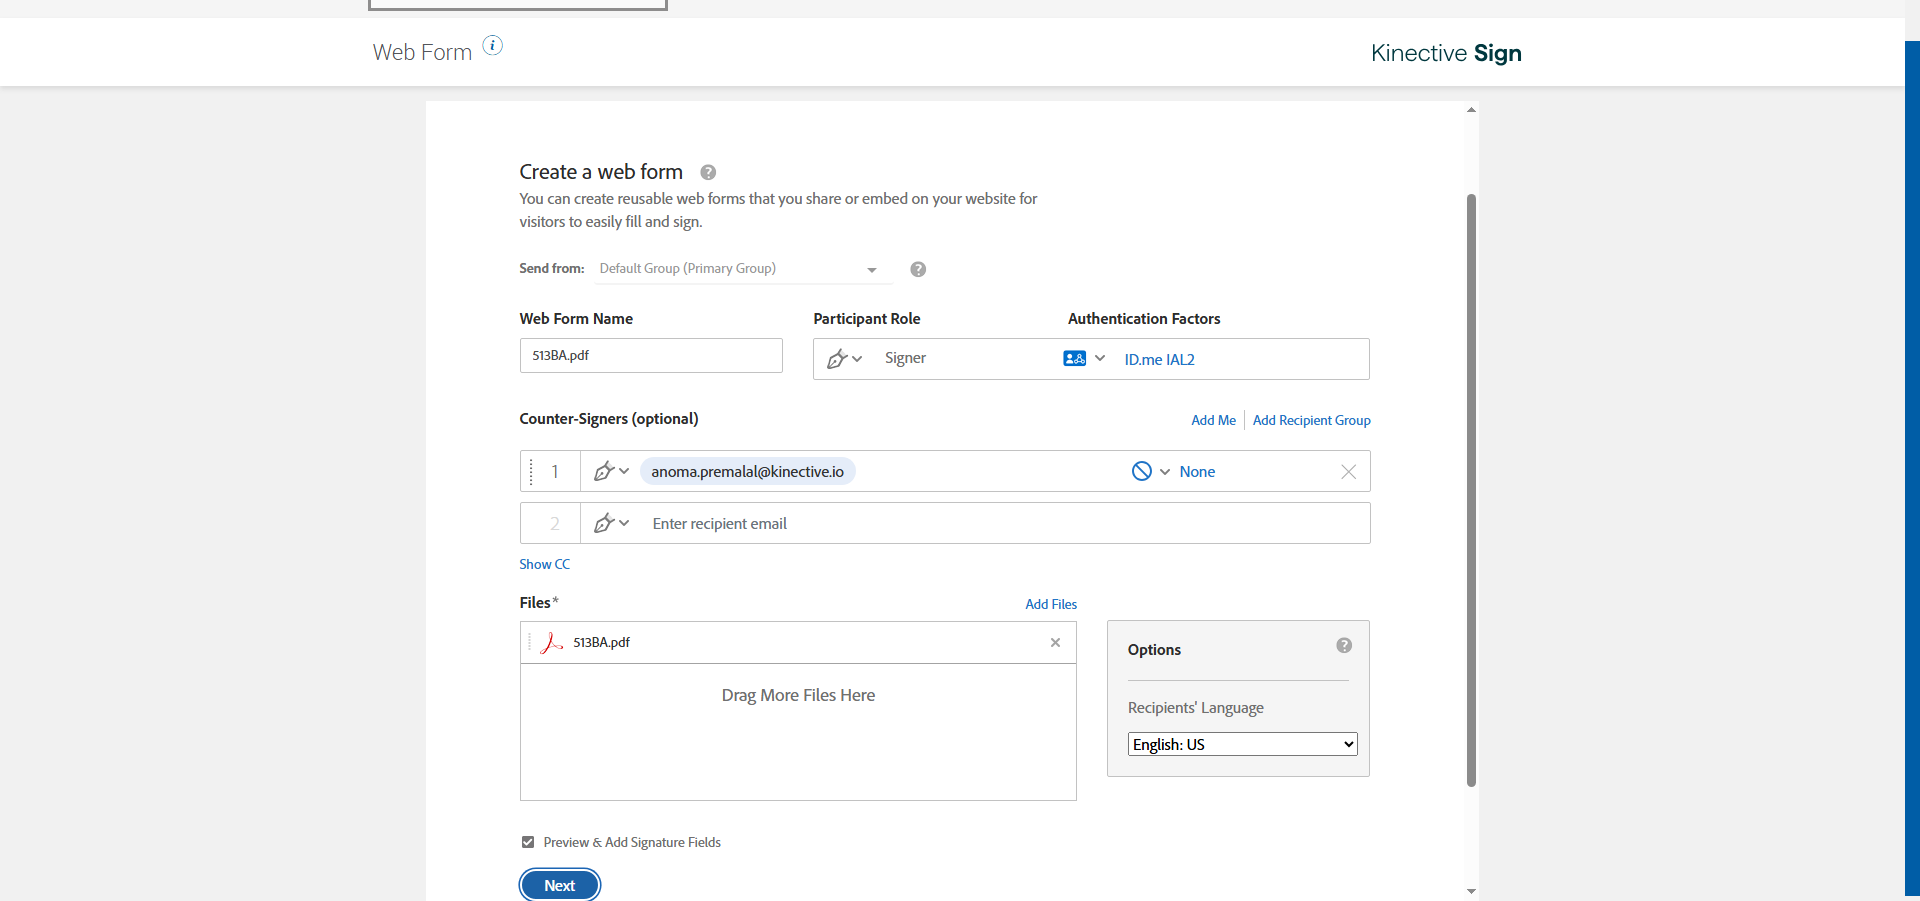Click the Next button
The width and height of the screenshot is (1920, 901).
click(559, 885)
